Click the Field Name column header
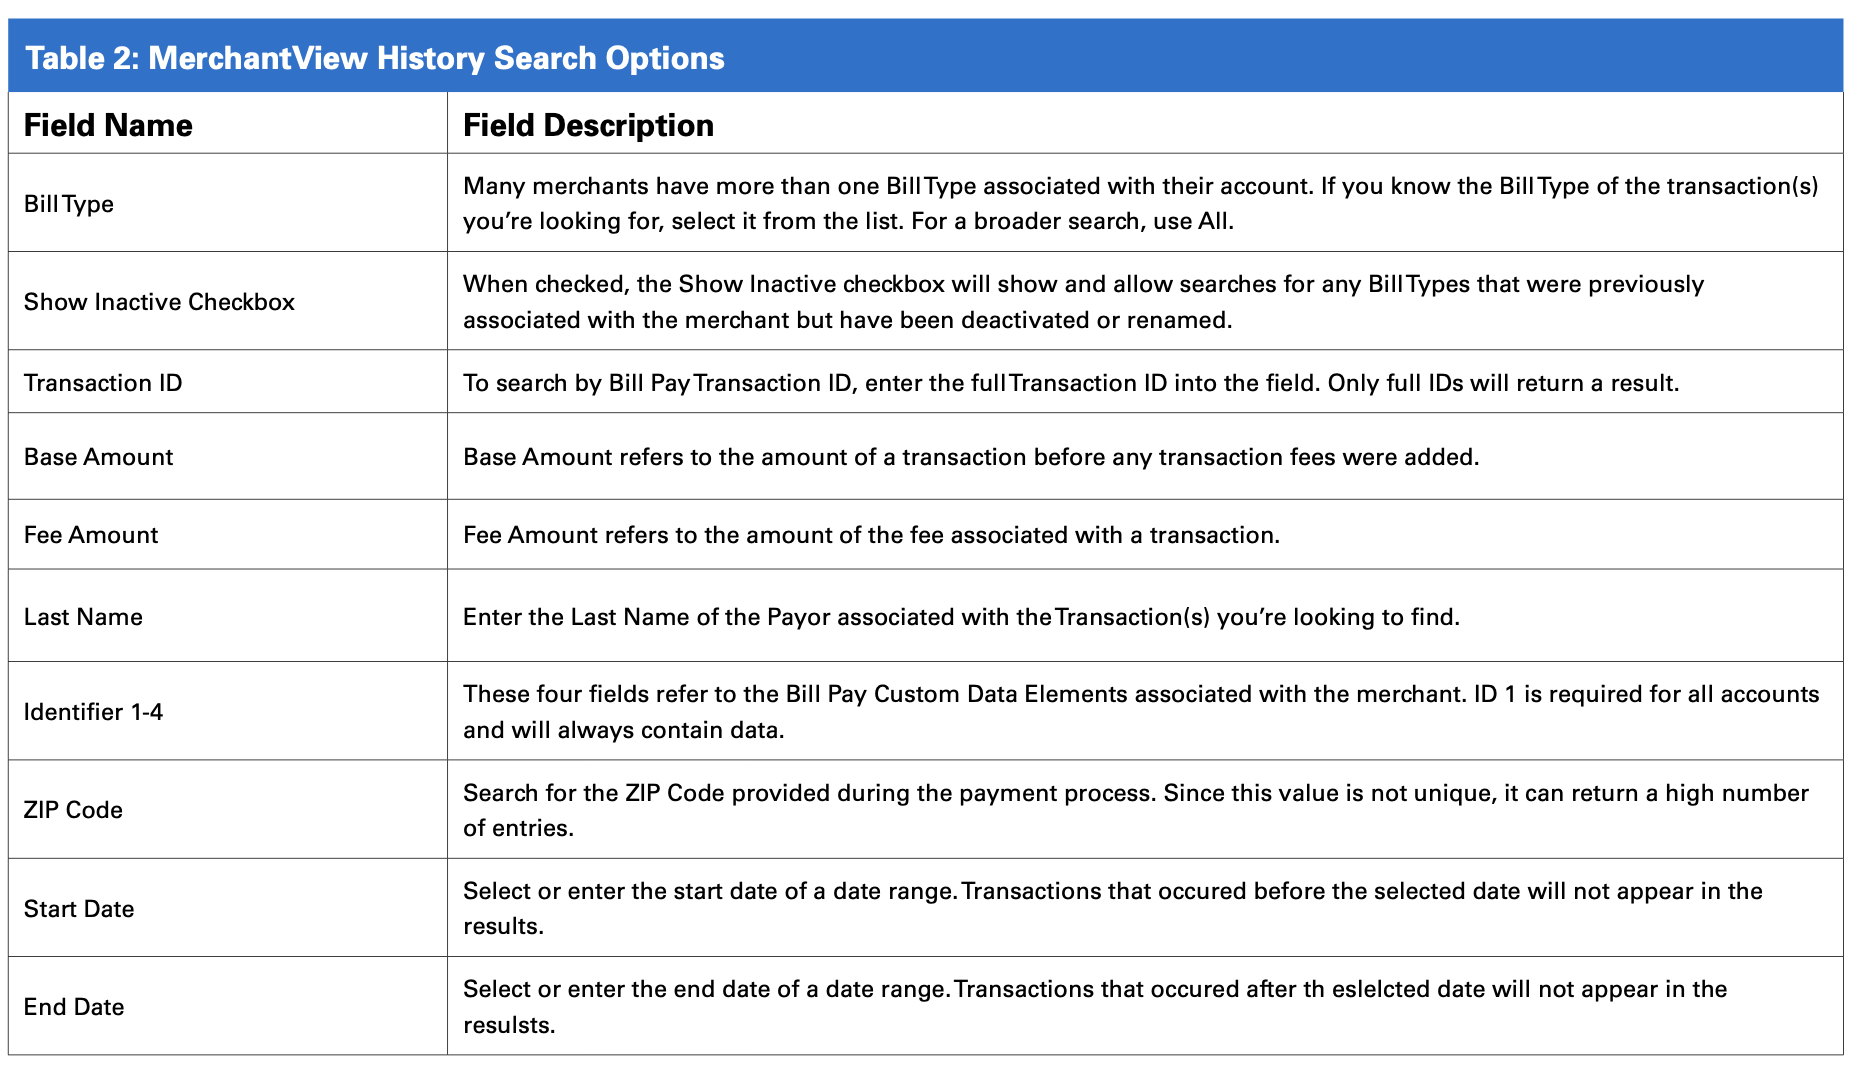The image size is (1858, 1066). point(108,125)
